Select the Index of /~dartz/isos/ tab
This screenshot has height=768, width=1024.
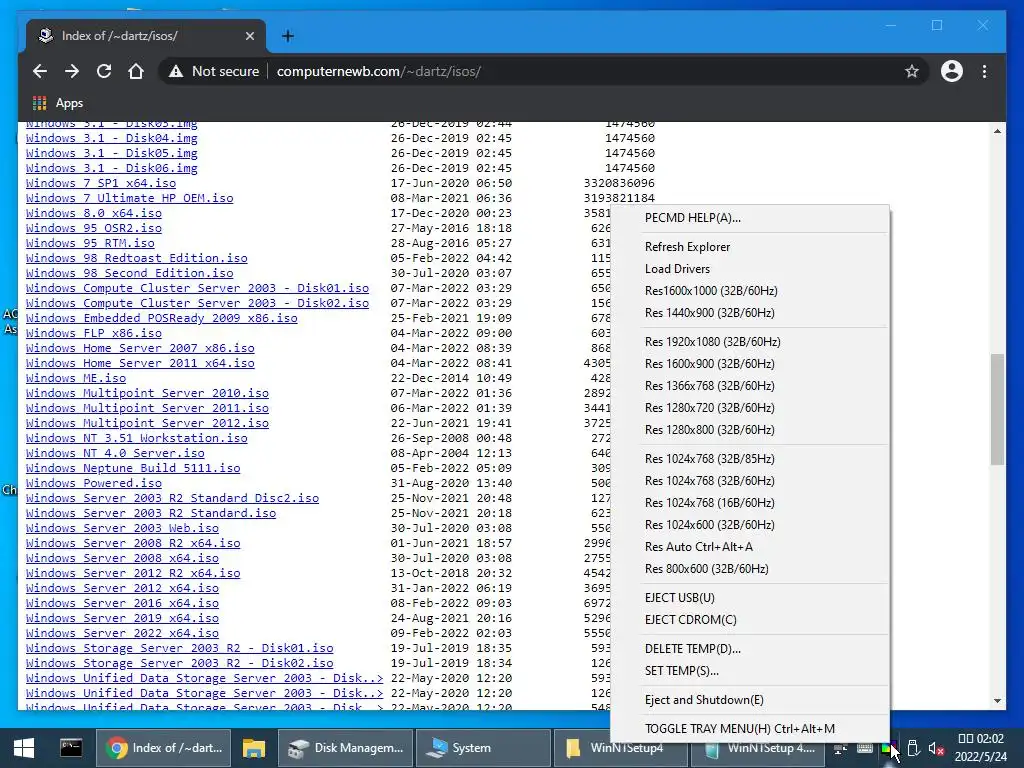tap(146, 36)
